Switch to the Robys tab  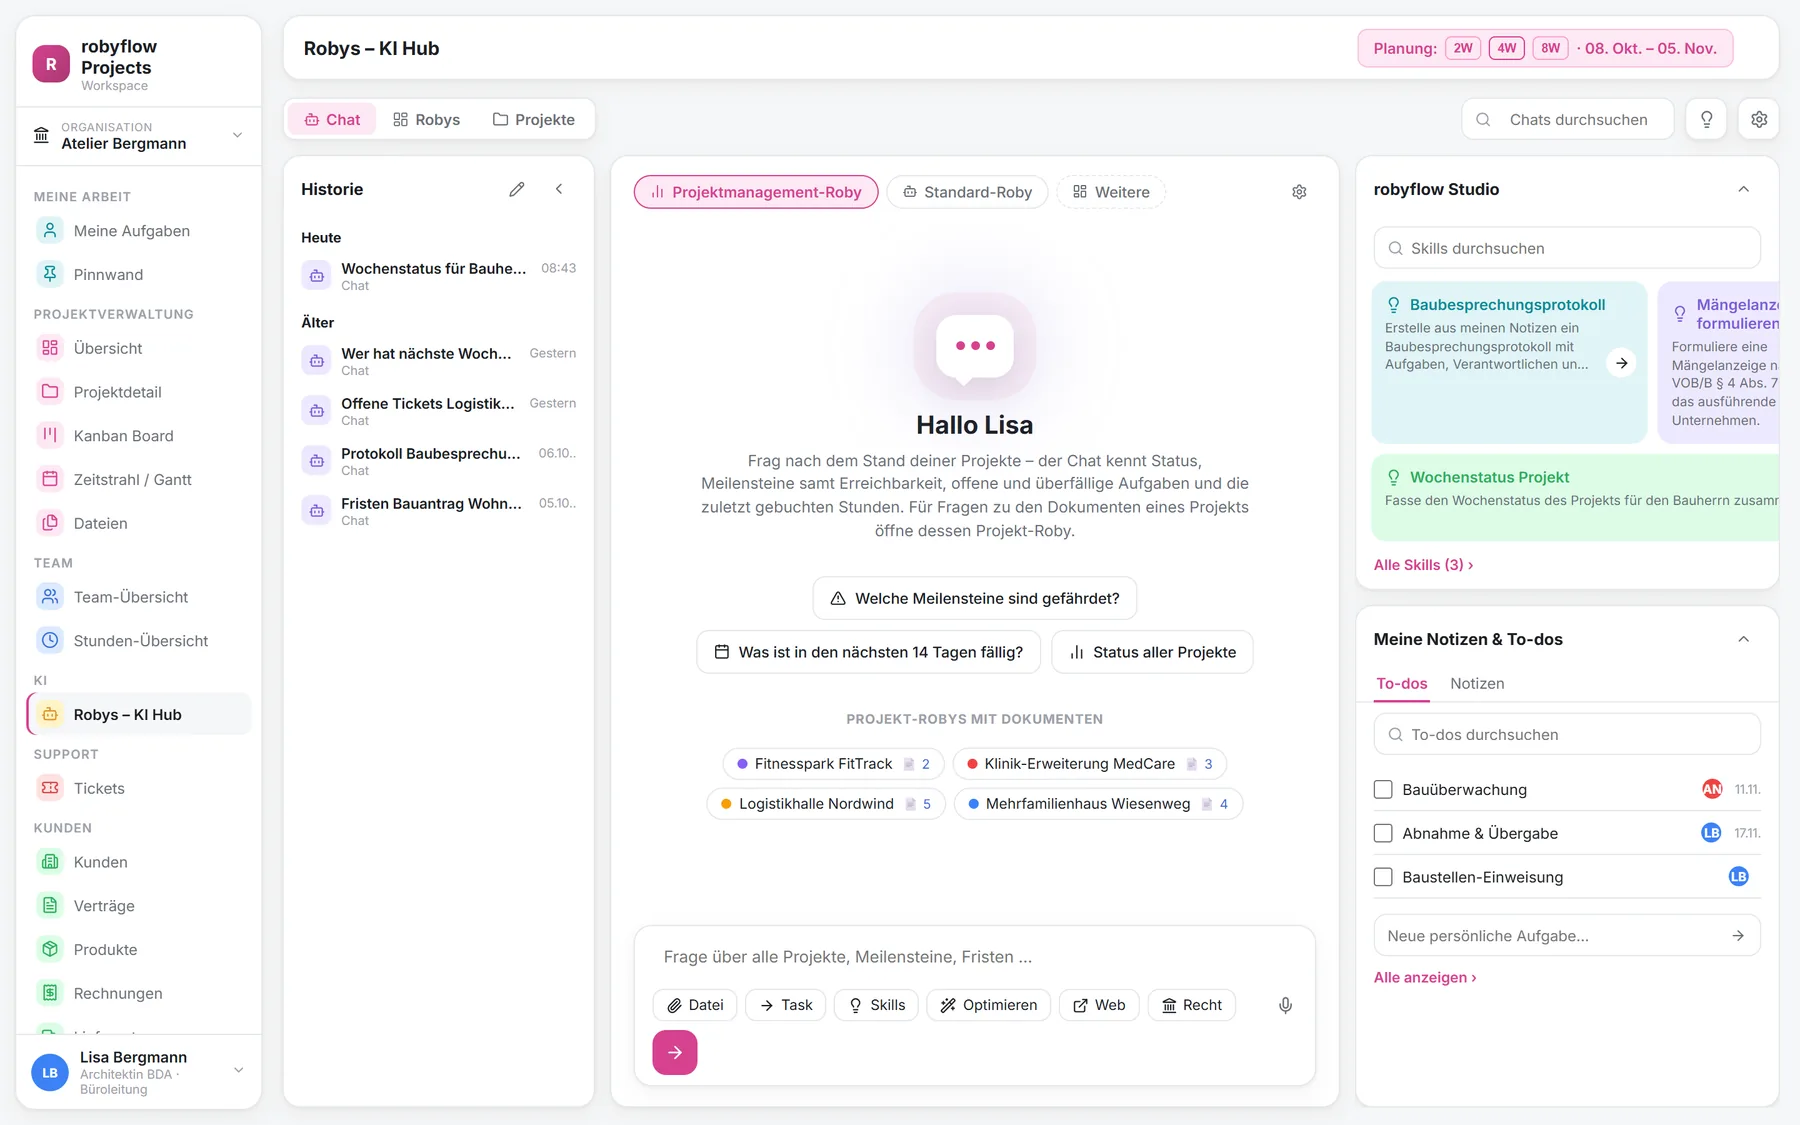pos(427,119)
